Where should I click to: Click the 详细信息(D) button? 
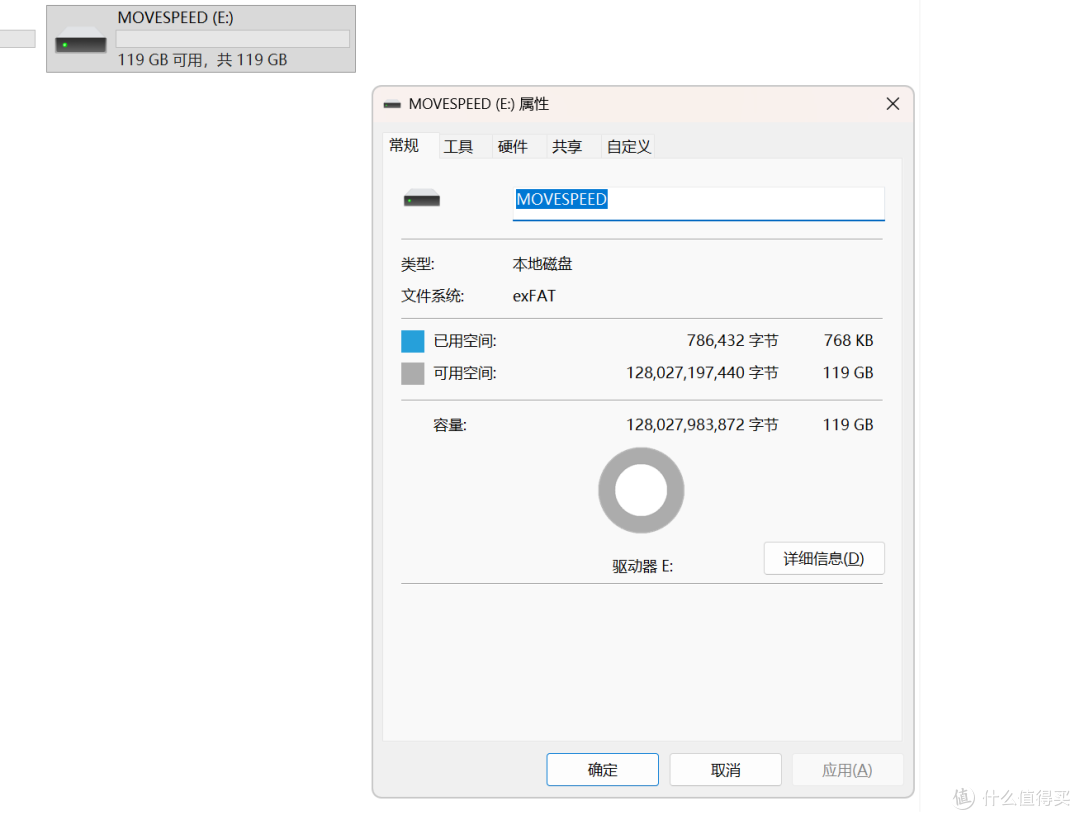point(824,558)
